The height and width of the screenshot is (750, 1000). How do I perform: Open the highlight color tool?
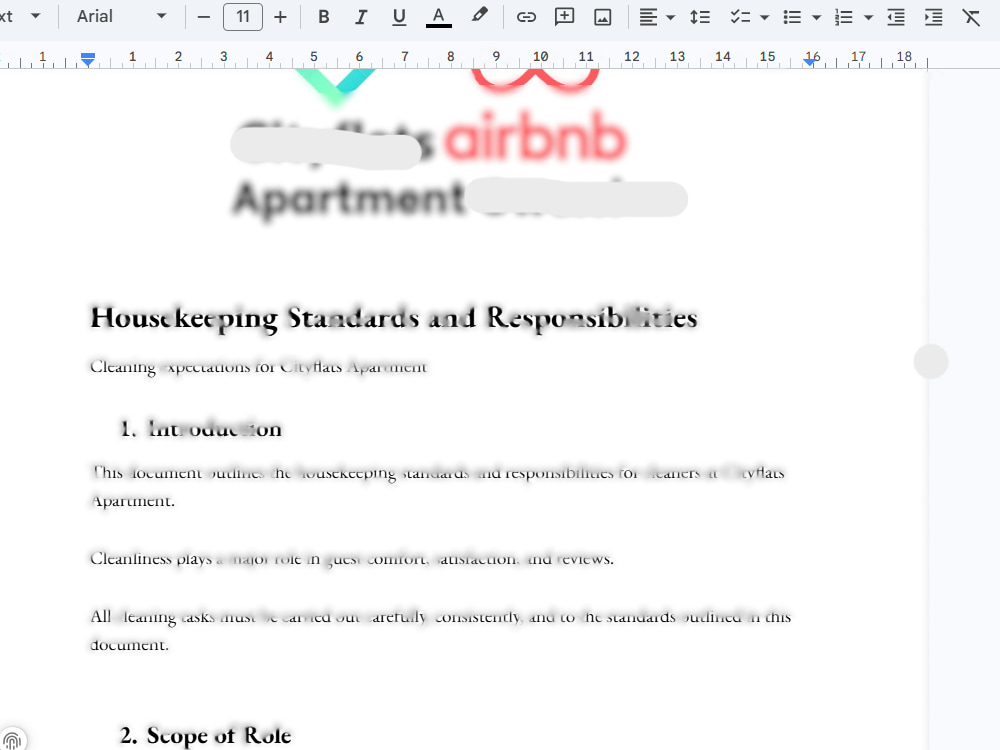(479, 16)
